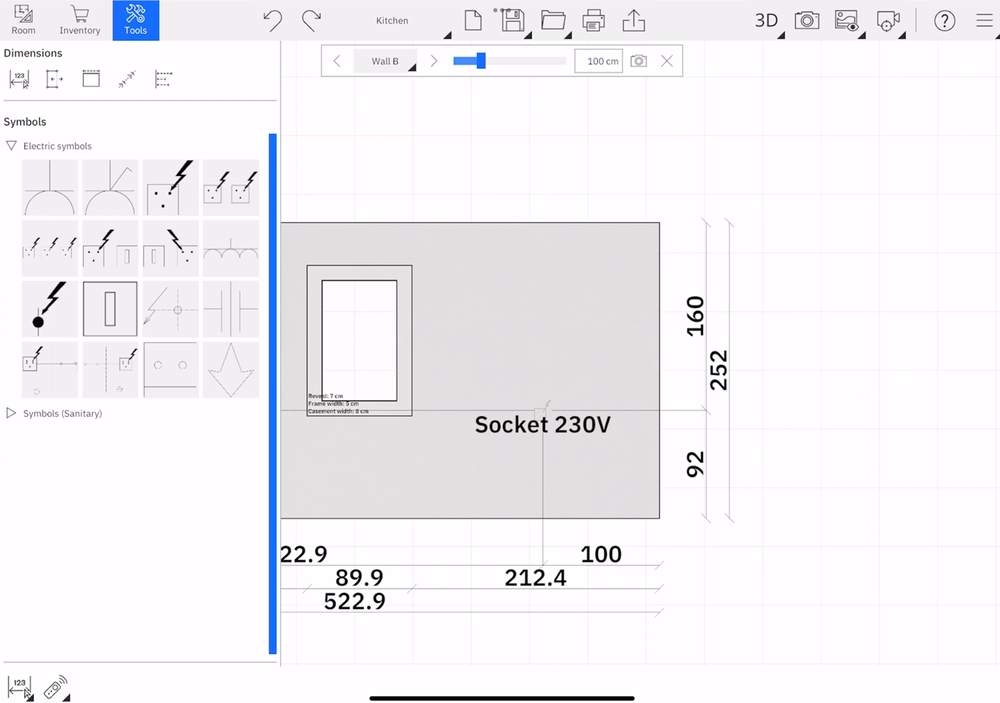Select the Tools tab
The image size is (1000, 703).
[x=136, y=20]
